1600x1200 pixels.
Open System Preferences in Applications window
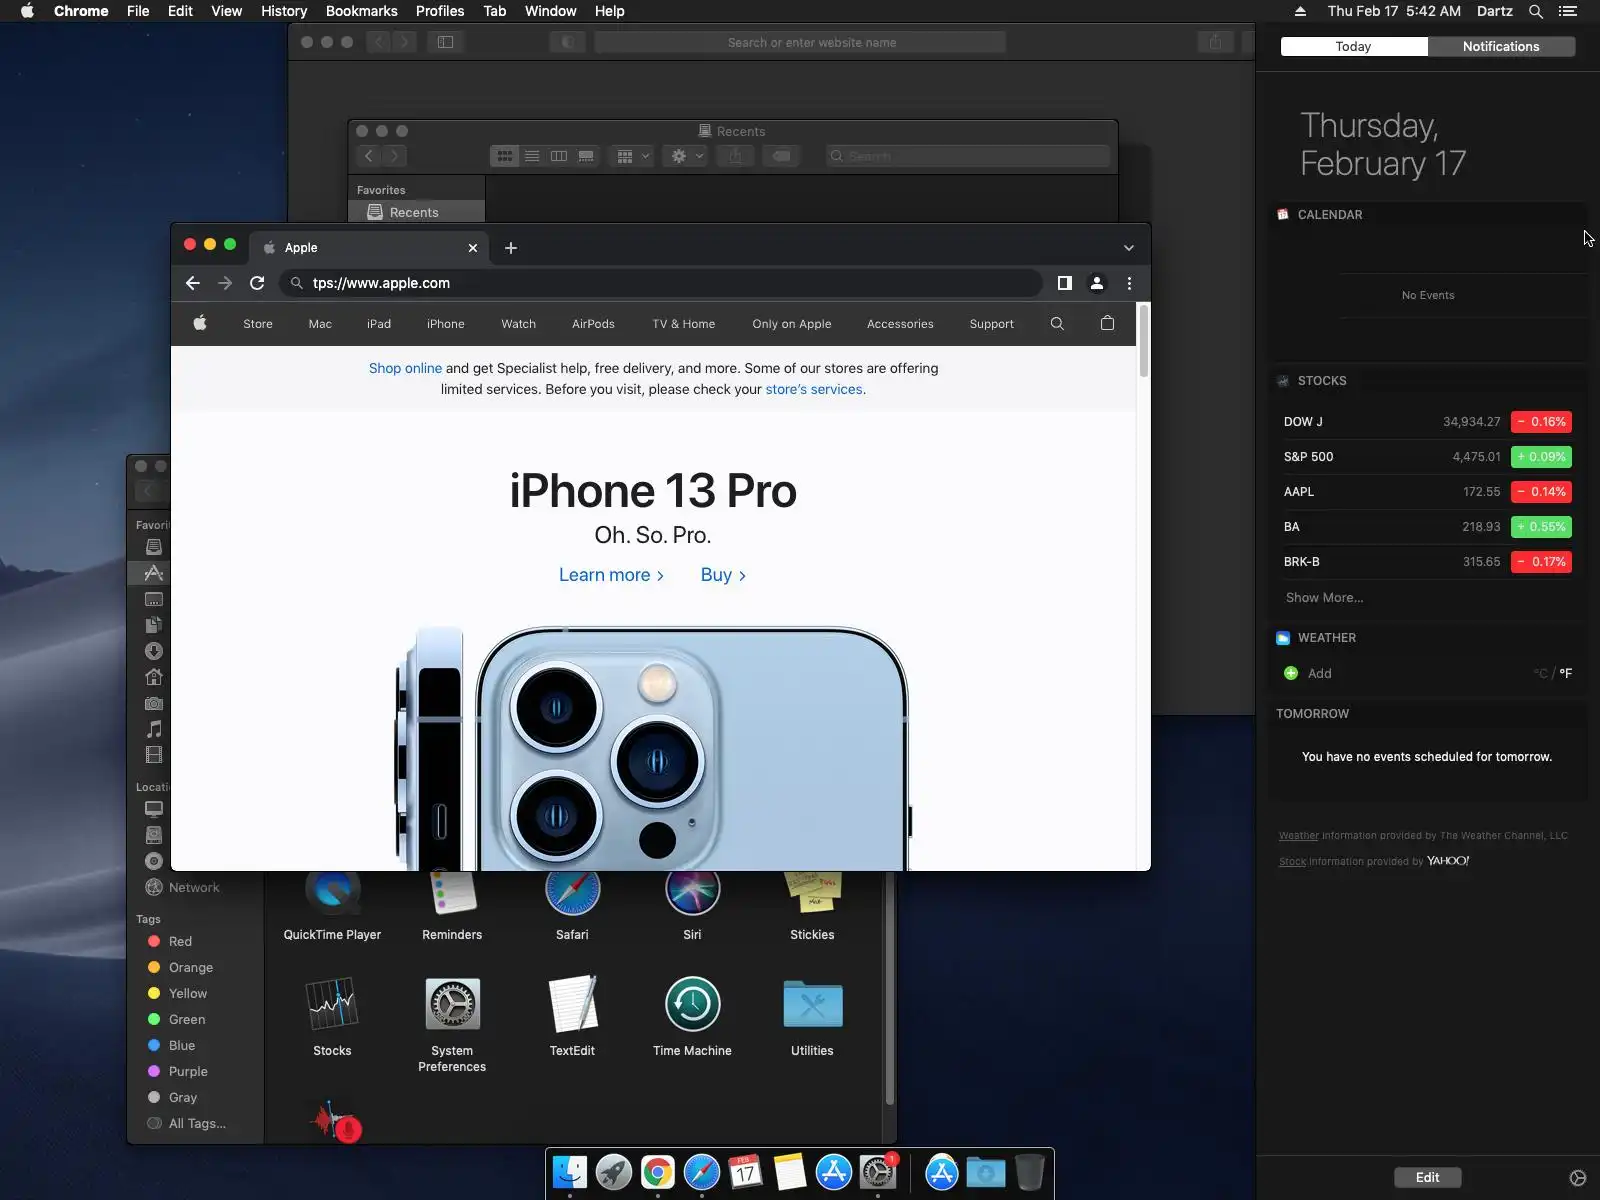(452, 1004)
